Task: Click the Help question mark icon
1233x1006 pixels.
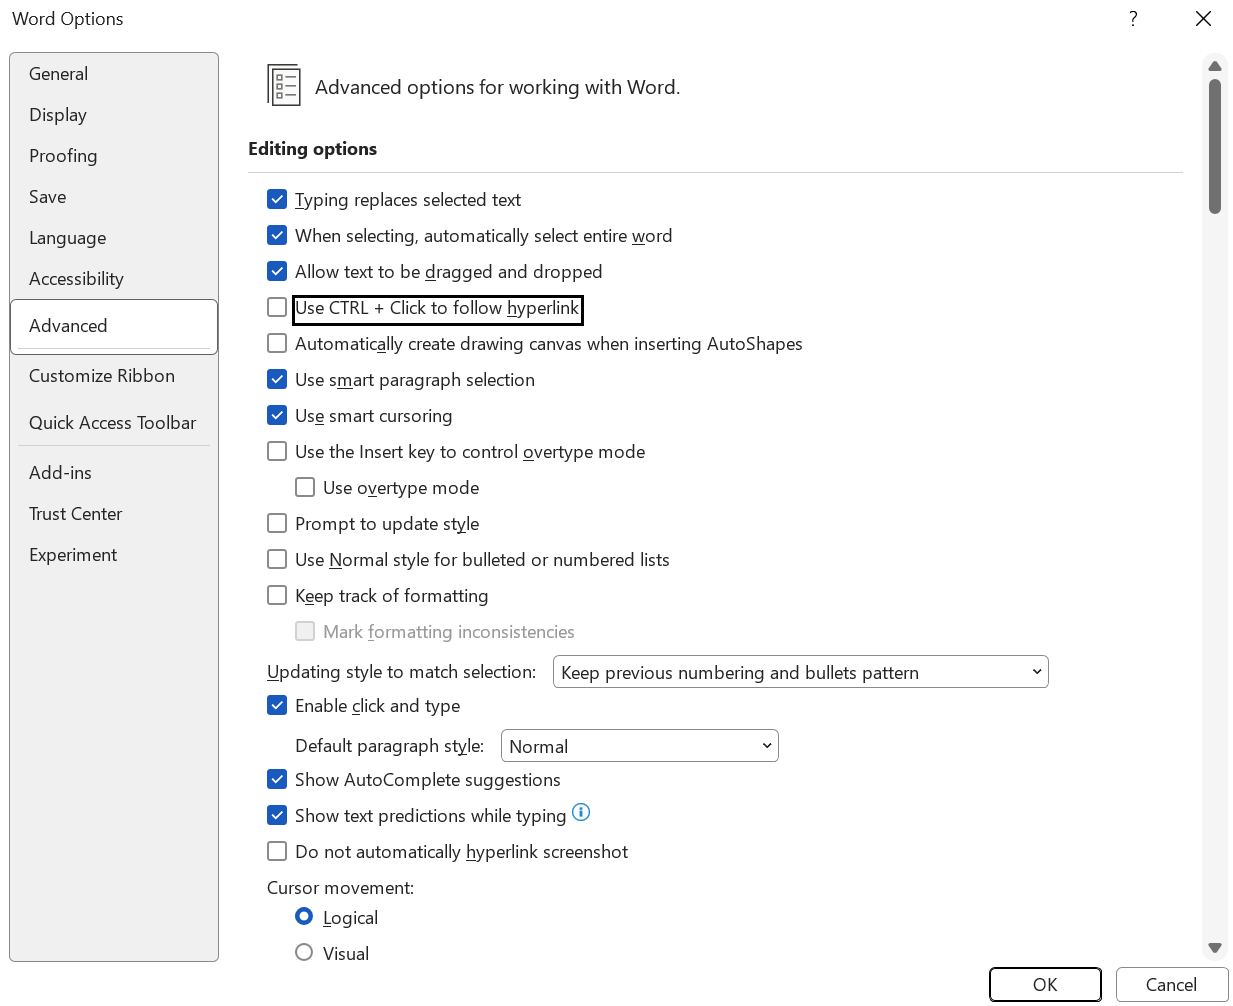Action: pyautogui.click(x=1133, y=19)
